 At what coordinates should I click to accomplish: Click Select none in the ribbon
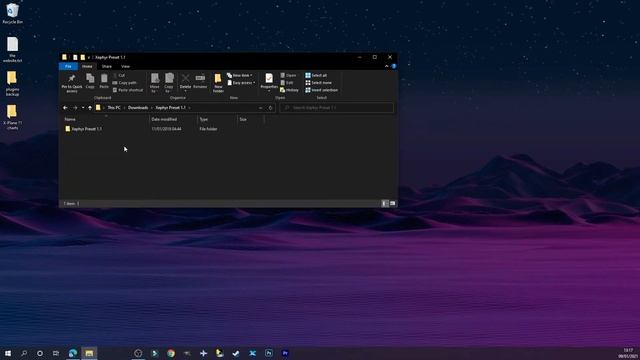tap(318, 83)
